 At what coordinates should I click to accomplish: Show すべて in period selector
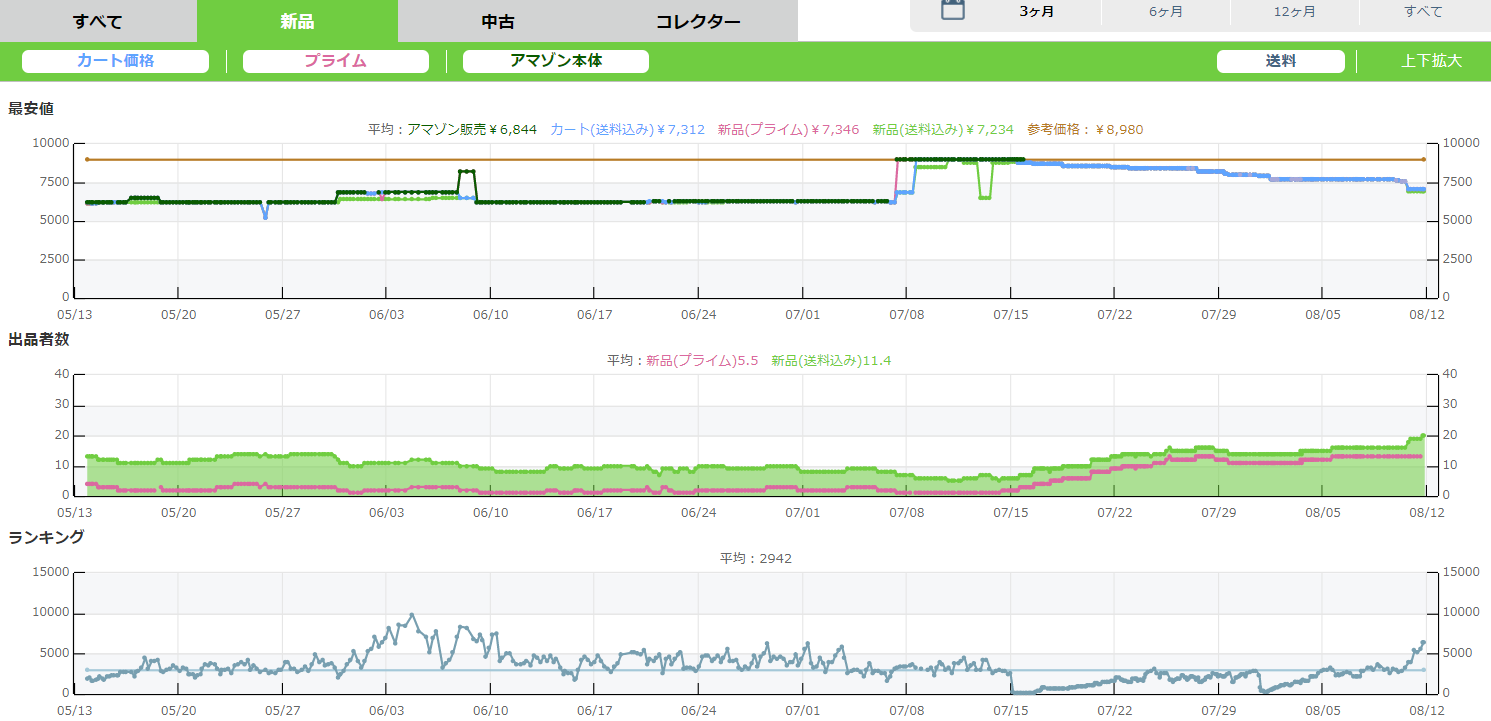[x=1423, y=12]
